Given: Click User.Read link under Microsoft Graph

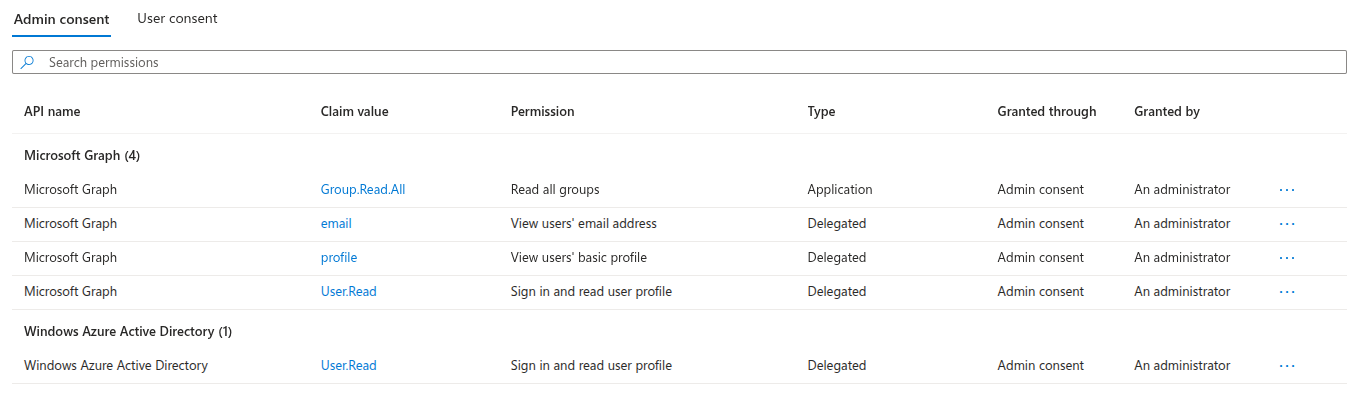Looking at the screenshot, I should [348, 292].
